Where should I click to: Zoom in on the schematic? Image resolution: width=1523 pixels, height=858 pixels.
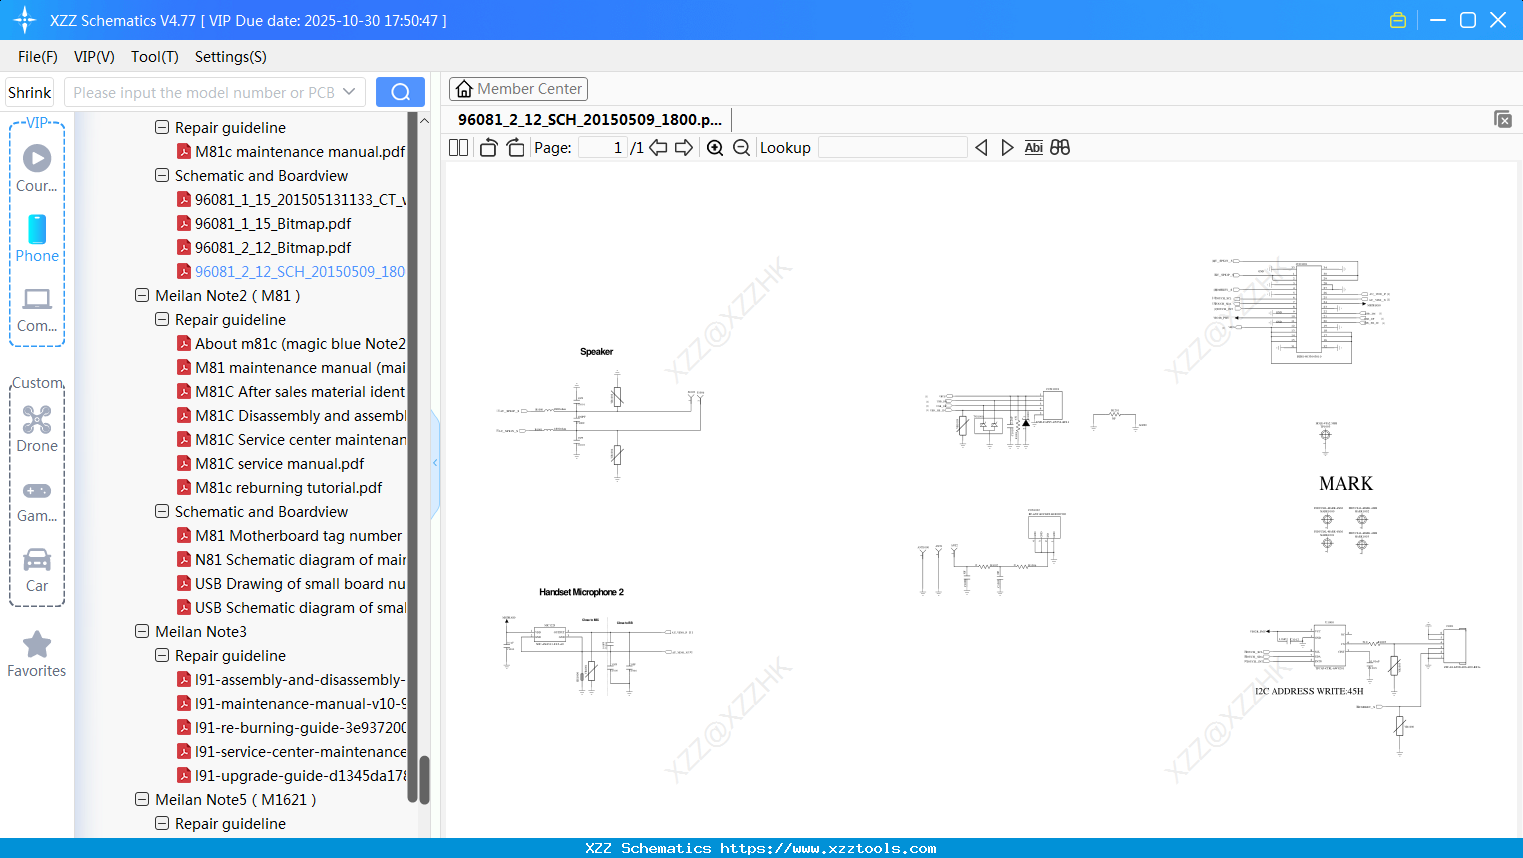tap(715, 148)
